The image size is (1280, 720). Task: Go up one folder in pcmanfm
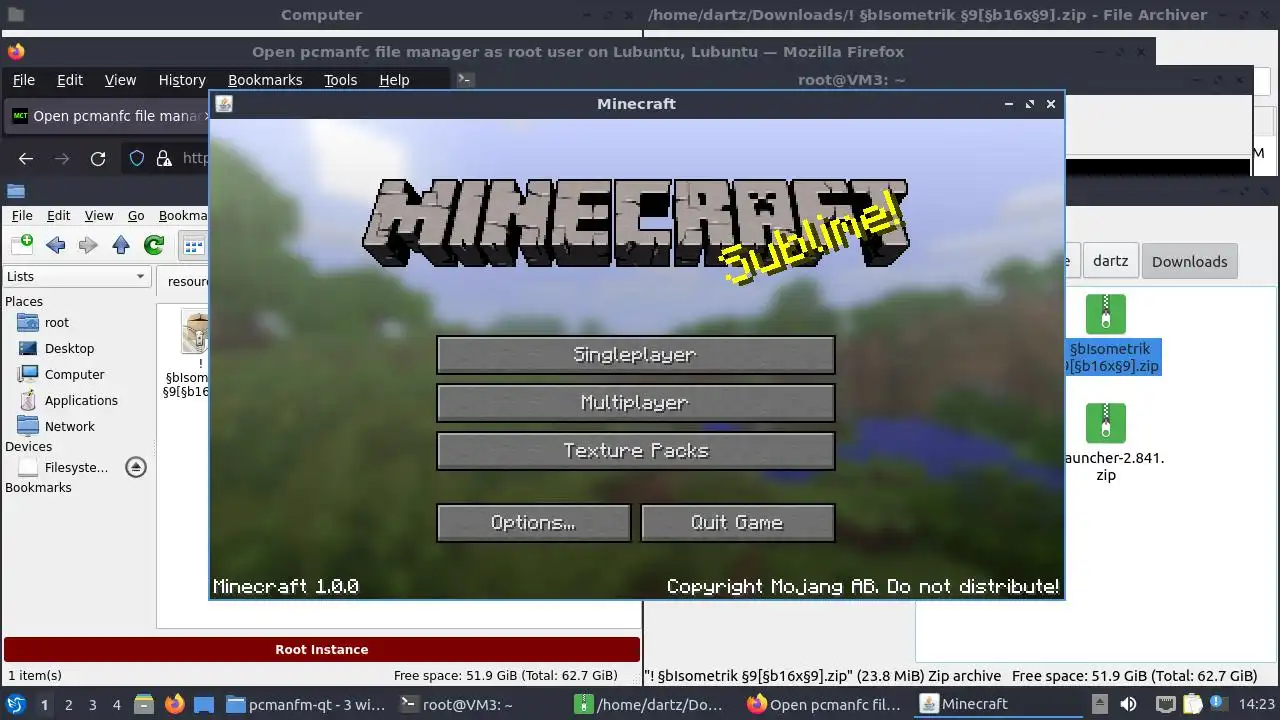(121, 245)
